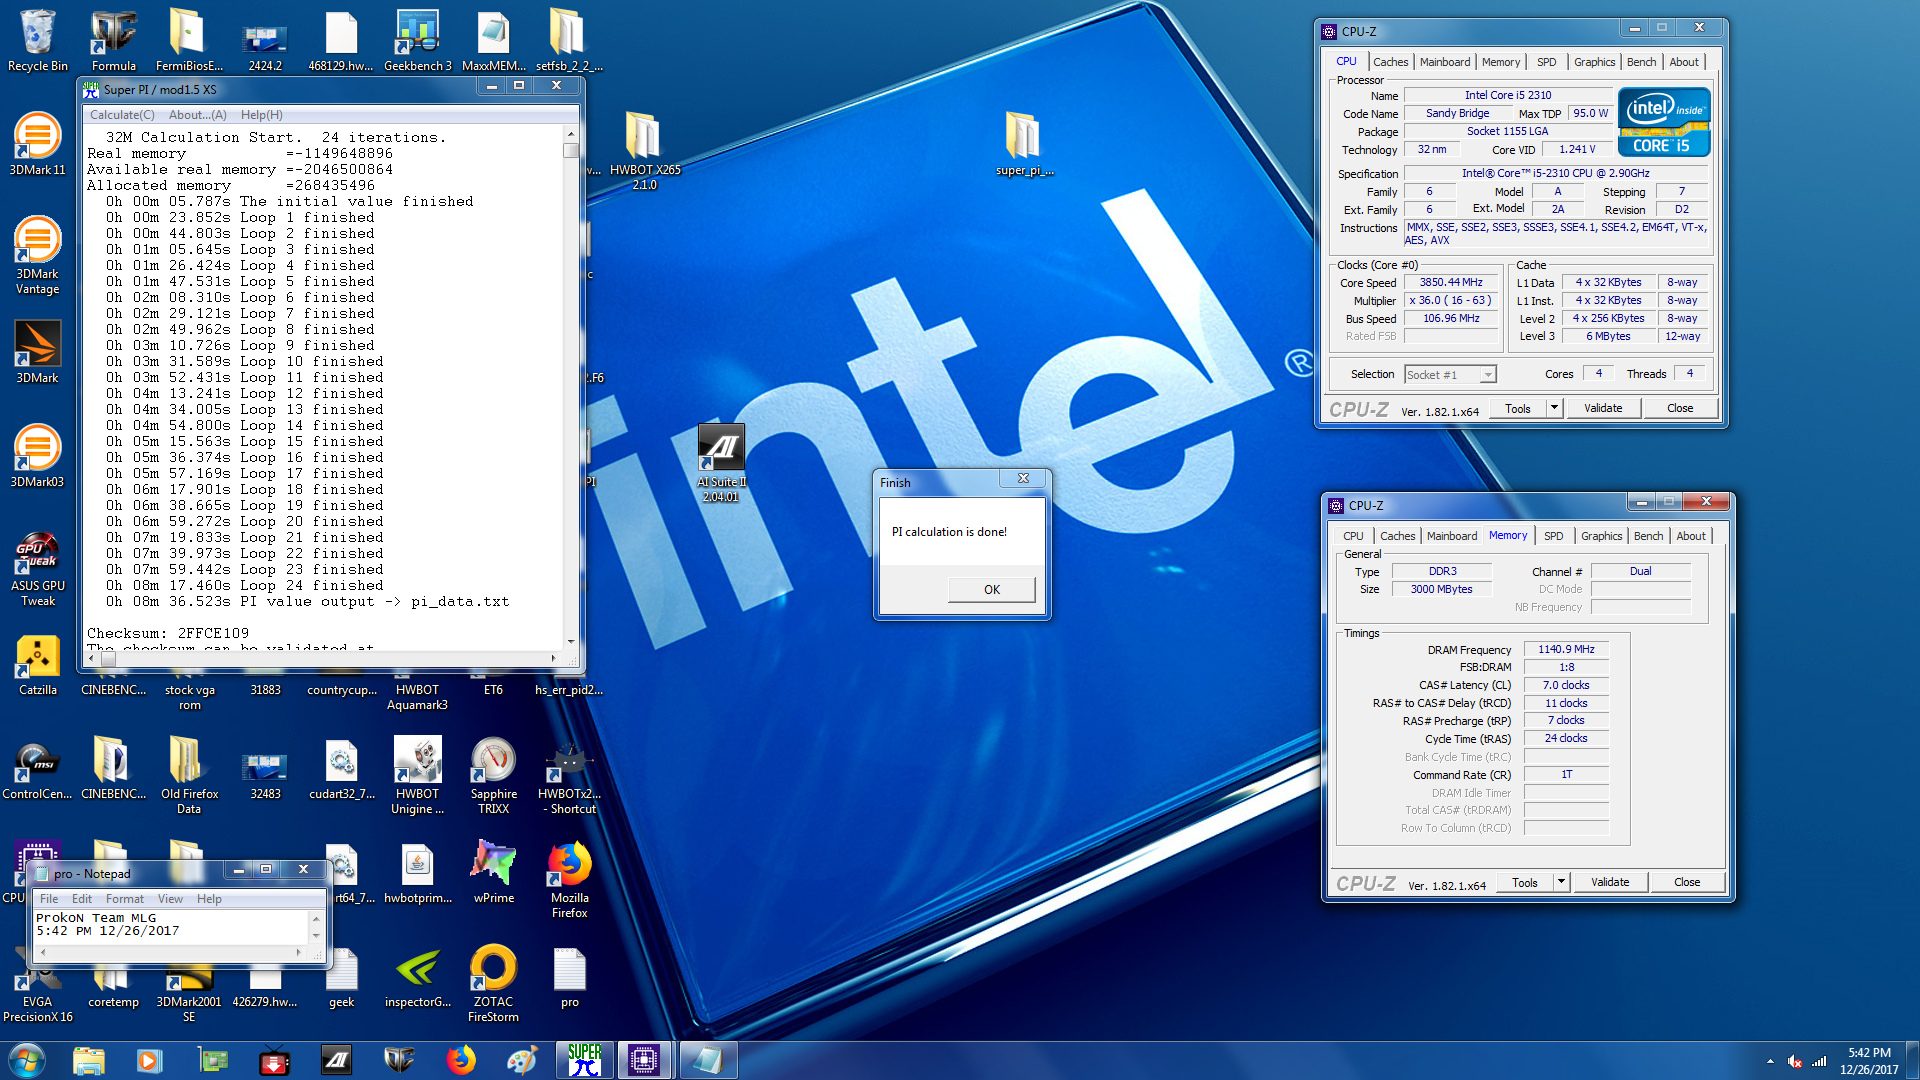
Task: Click Close button in bottom CPU-Z window
Action: point(1687,882)
